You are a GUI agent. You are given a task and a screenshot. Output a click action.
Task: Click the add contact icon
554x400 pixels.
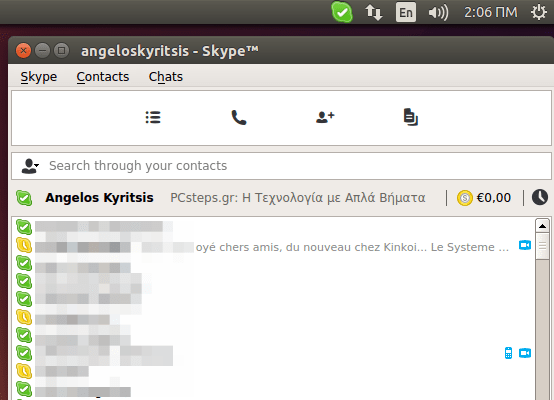coord(325,117)
